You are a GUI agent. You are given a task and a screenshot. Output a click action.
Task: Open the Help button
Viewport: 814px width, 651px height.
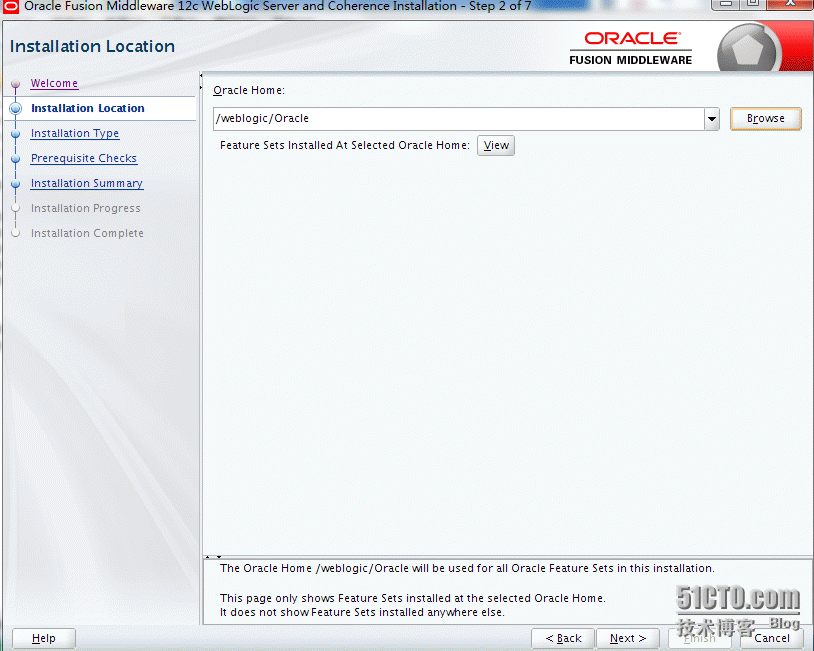pyautogui.click(x=44, y=638)
